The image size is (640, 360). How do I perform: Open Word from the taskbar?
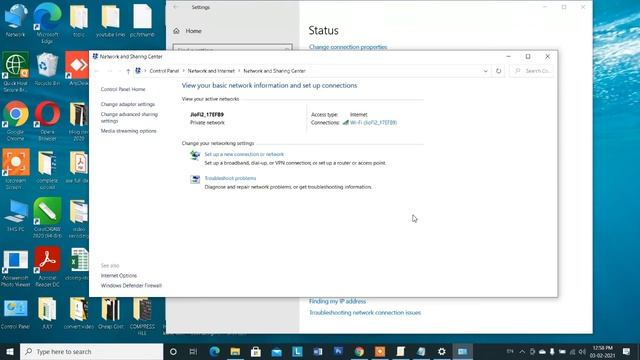[318, 351]
